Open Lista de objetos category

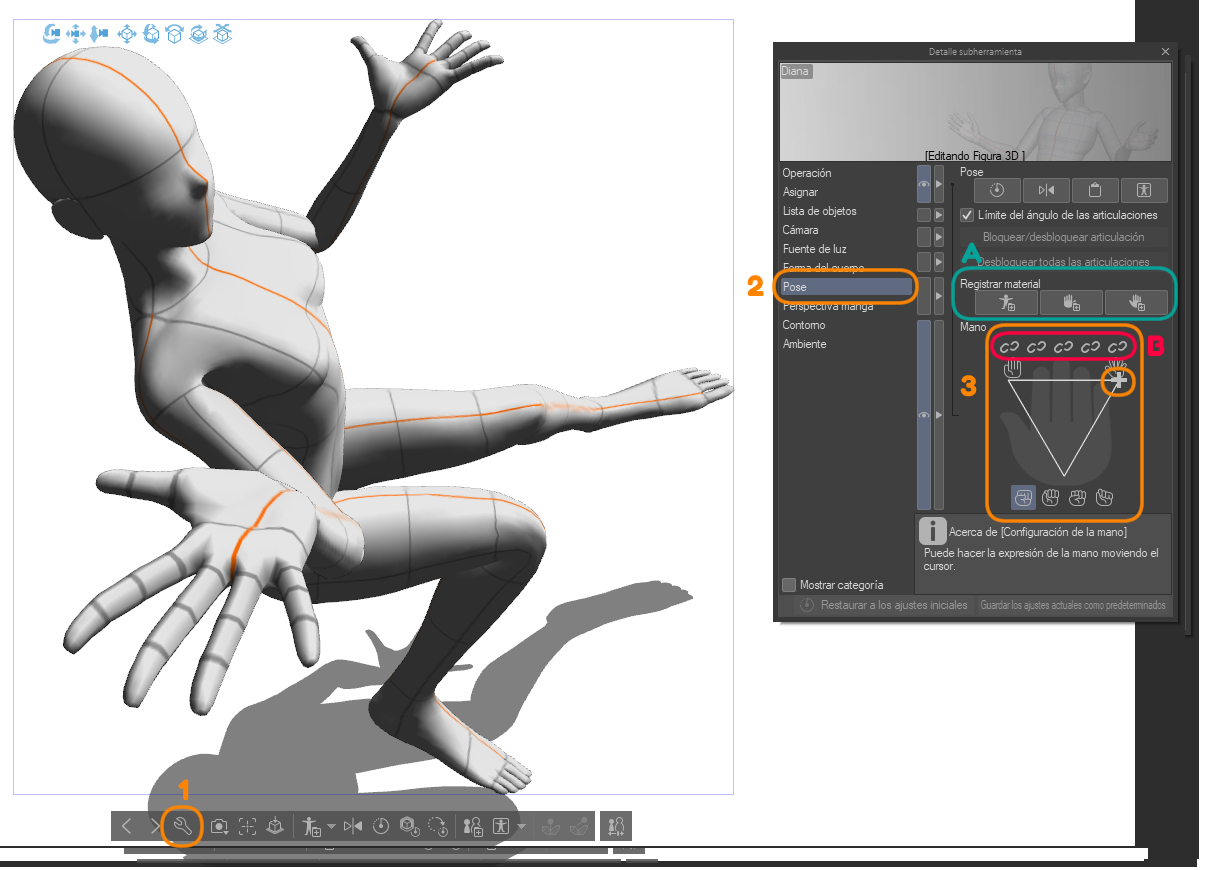pyautogui.click(x=819, y=211)
